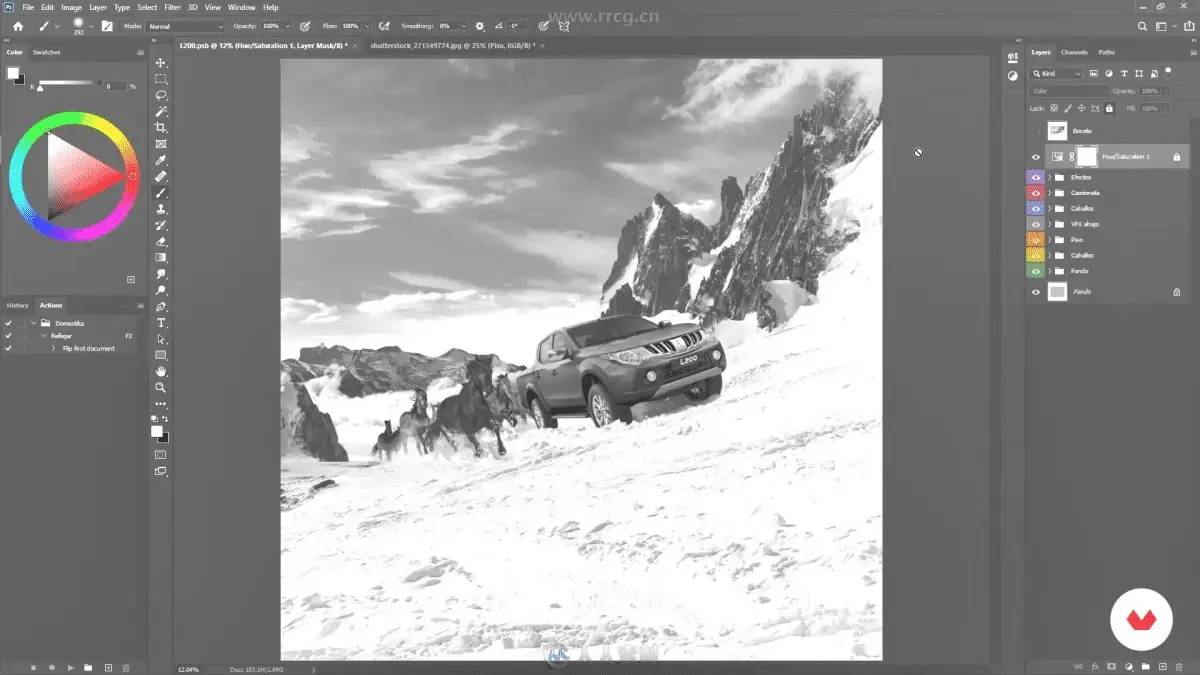Select the Brush tool in toolbox
Viewport: 1200px width, 675px height.
pos(161,193)
